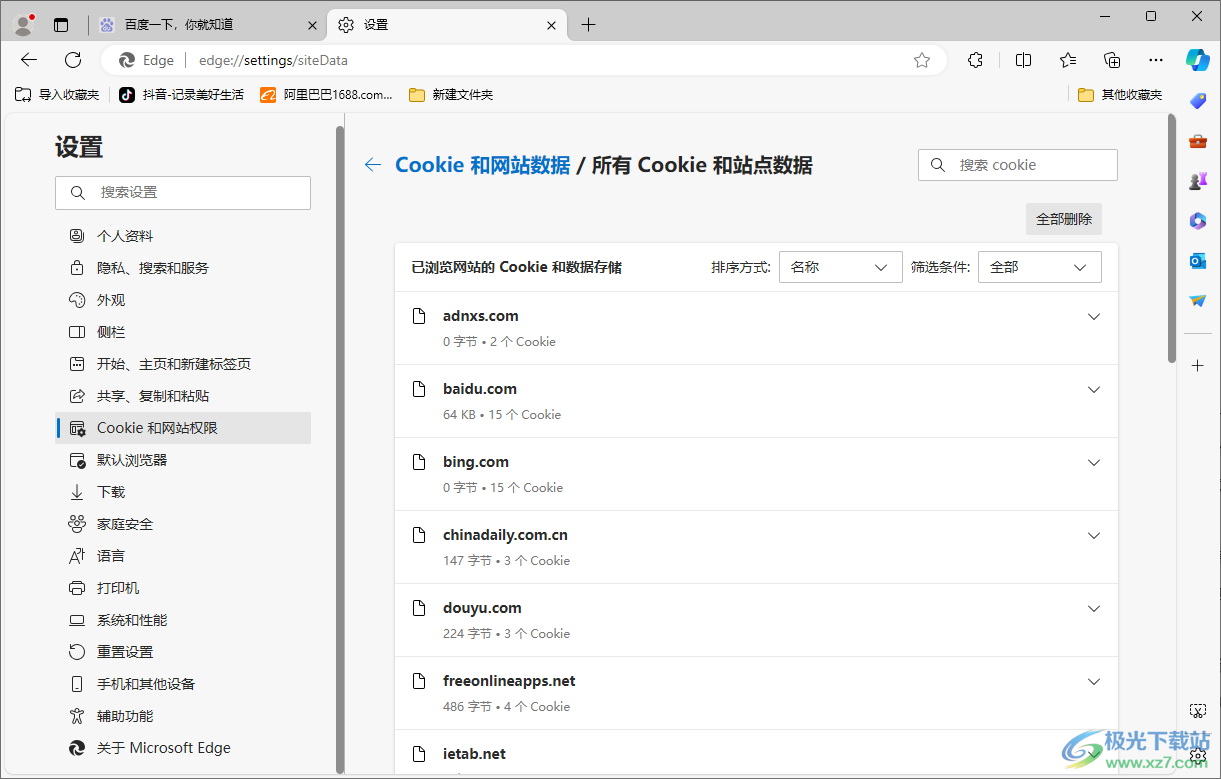Select Cookie 和网站权限 in sidebar

click(x=183, y=428)
